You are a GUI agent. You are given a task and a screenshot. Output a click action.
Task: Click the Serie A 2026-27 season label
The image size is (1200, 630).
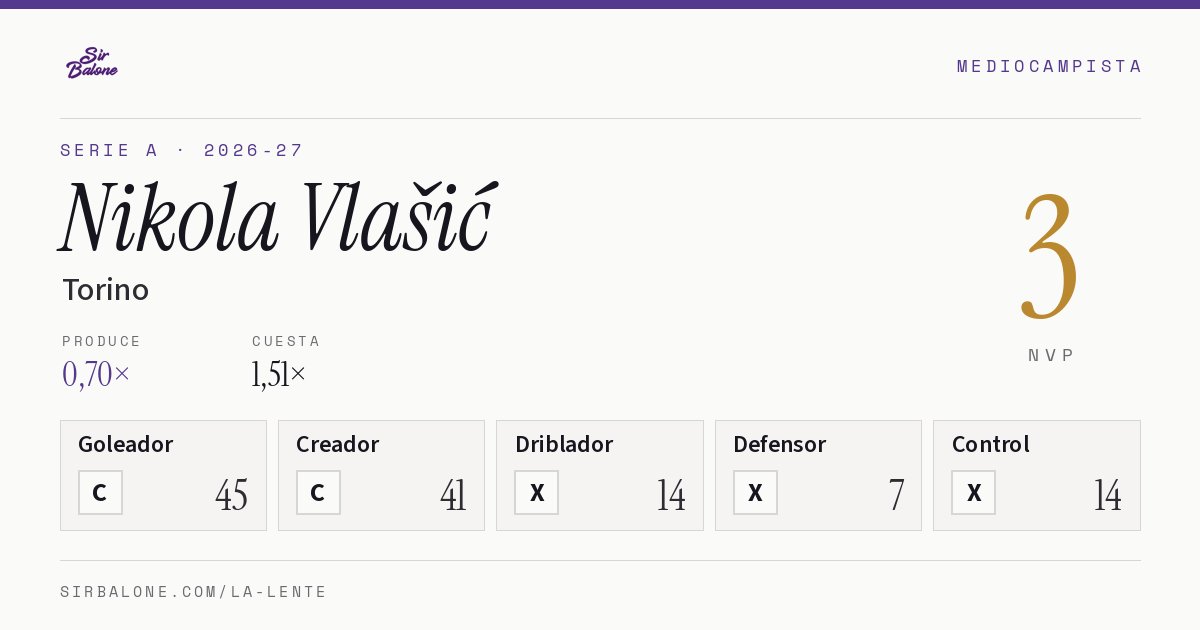(182, 150)
